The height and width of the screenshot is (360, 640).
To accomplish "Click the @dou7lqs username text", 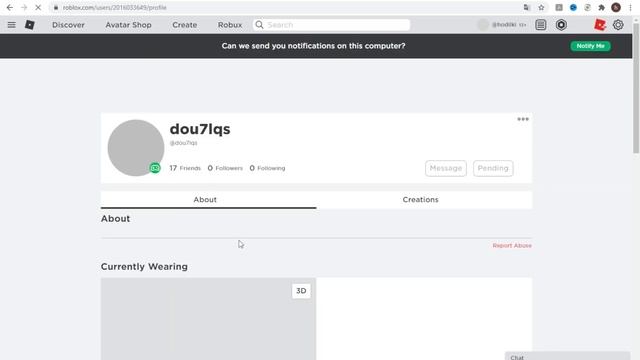I will [x=184, y=143].
